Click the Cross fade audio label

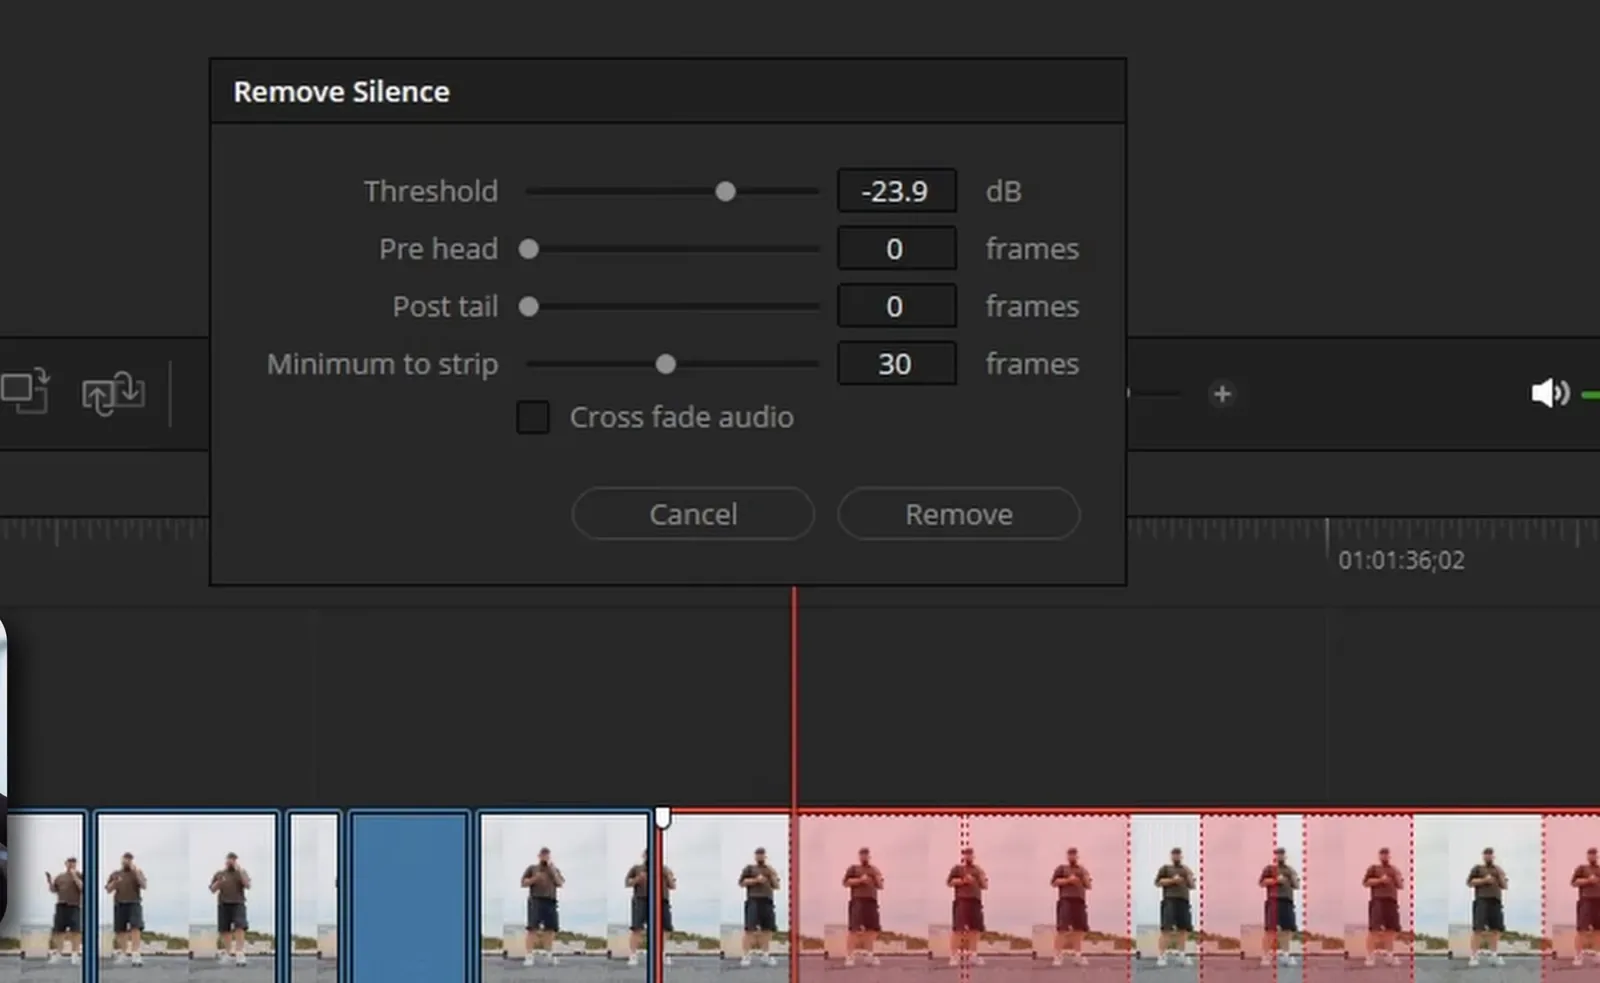click(682, 417)
